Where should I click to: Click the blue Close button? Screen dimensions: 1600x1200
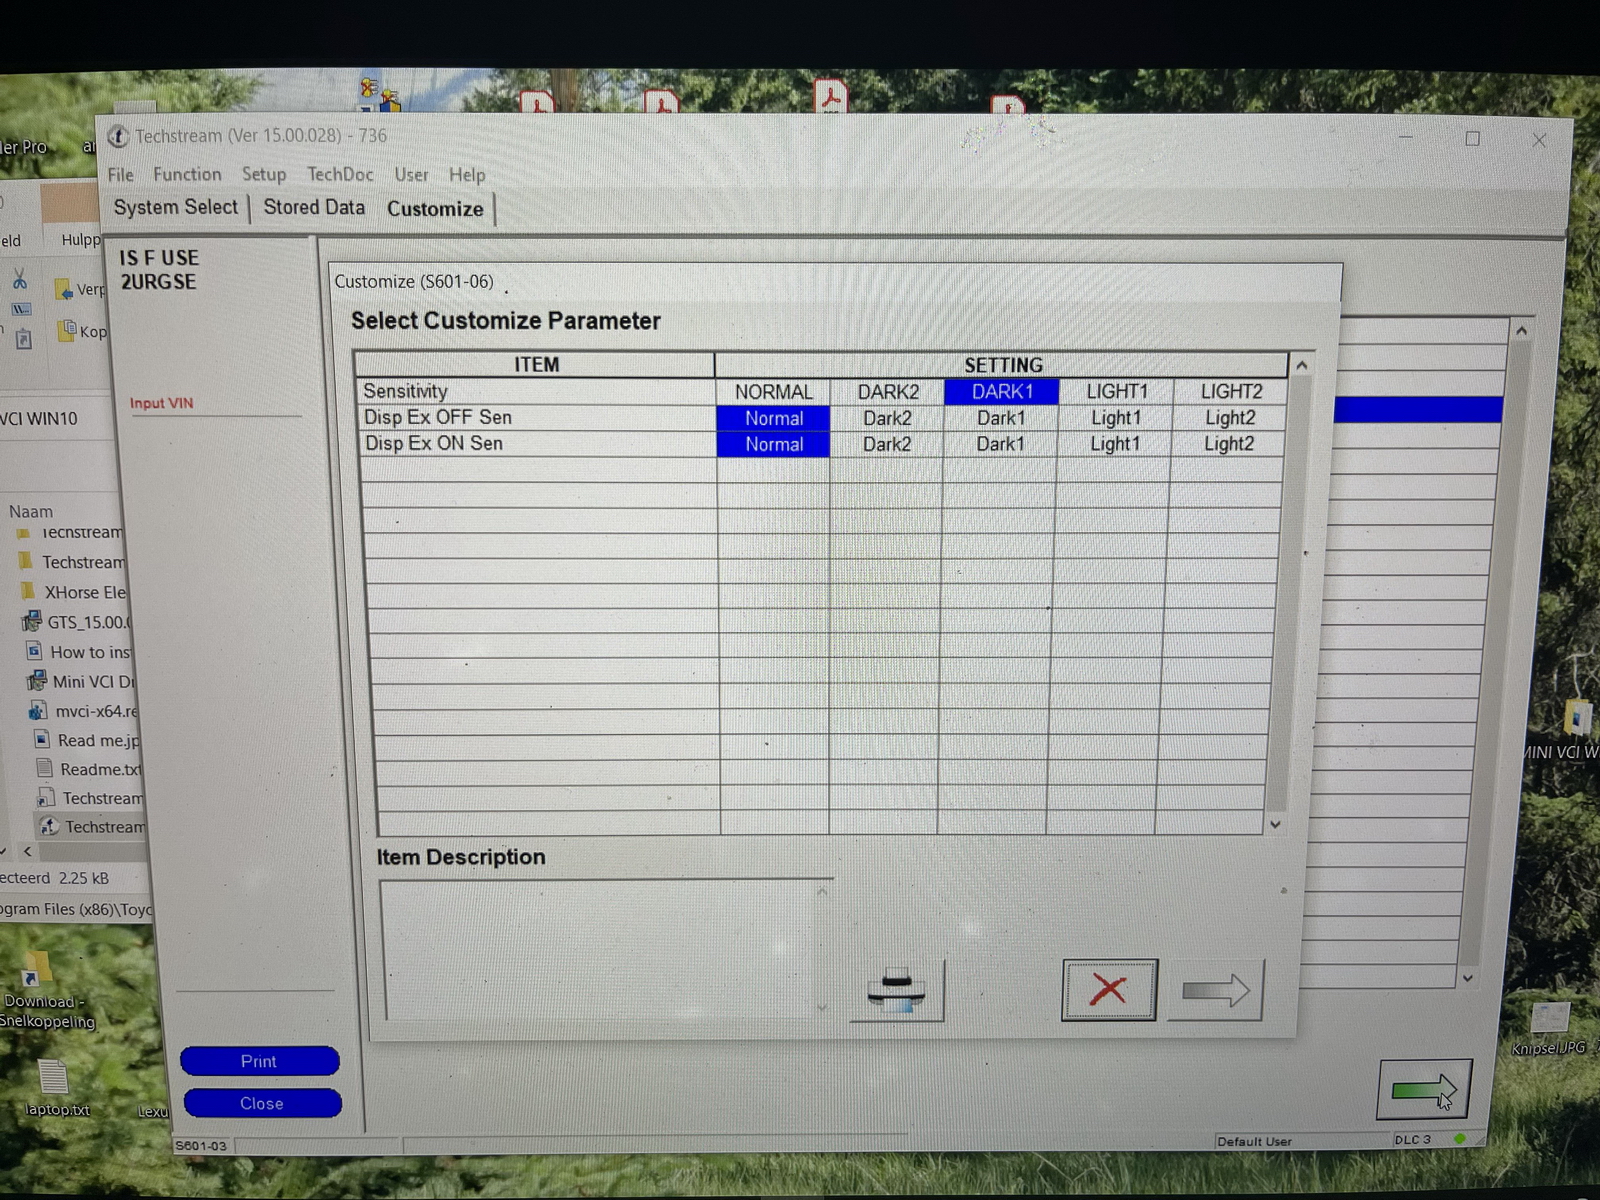(261, 1103)
